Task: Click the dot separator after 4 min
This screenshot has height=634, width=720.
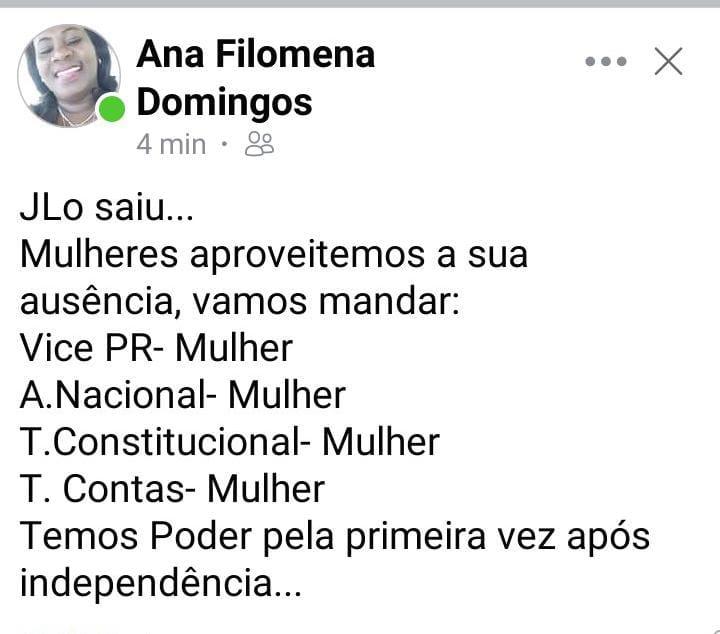Action: click(224, 144)
